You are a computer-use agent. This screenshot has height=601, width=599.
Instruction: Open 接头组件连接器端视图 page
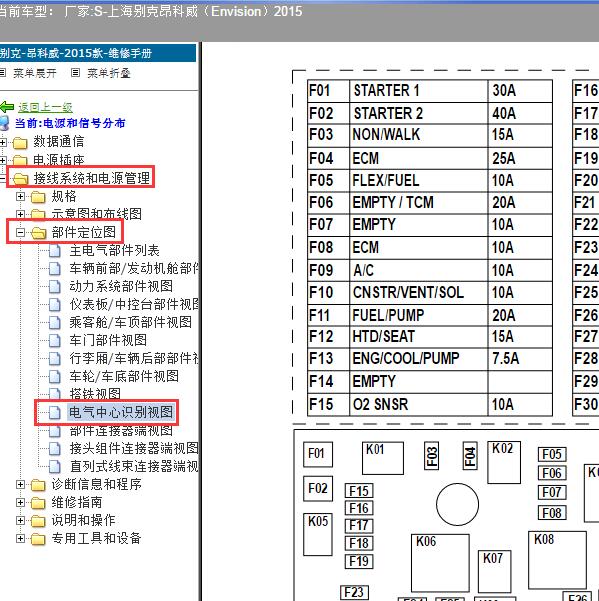[x=134, y=448]
